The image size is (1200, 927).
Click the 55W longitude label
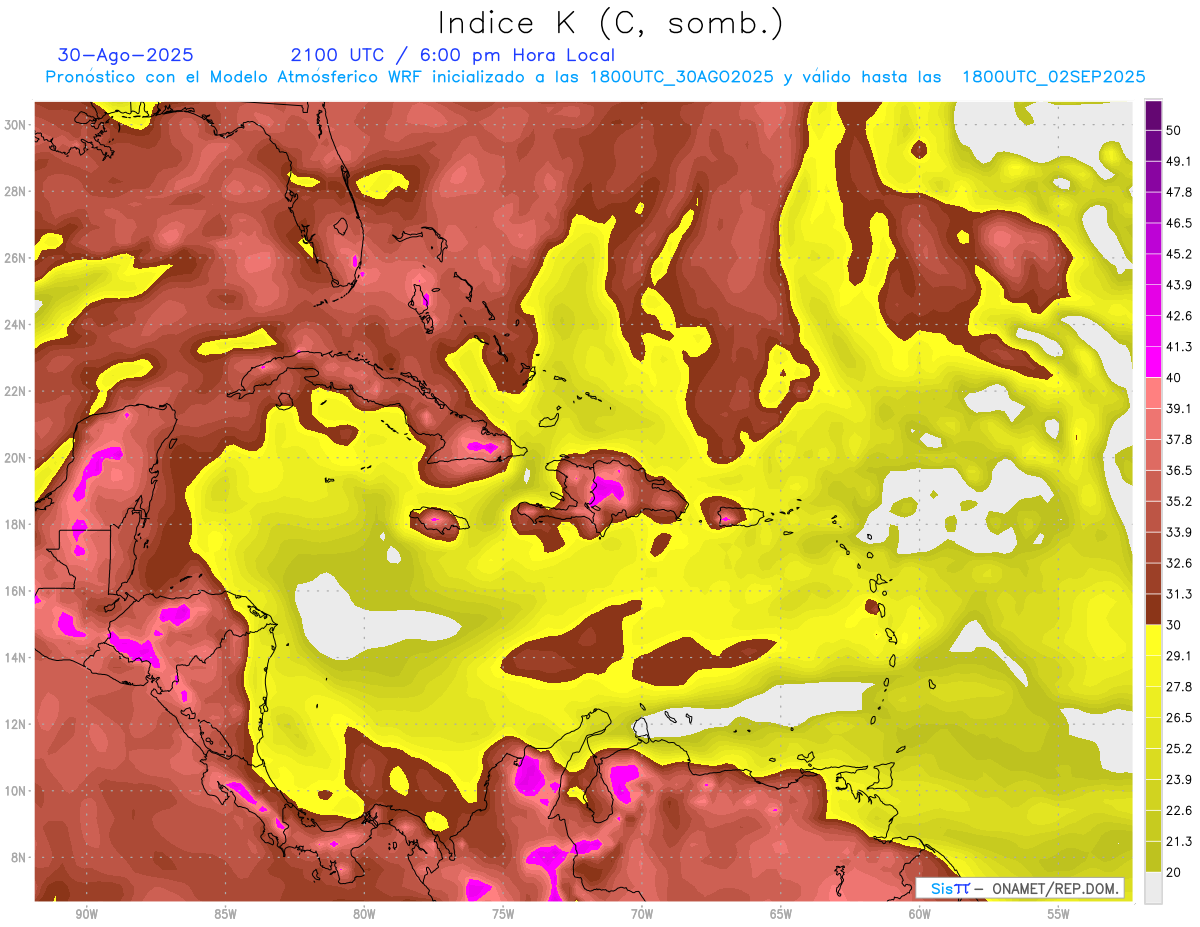pos(1059,914)
